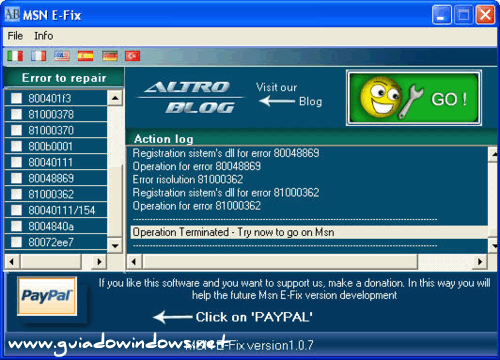
Task: Click error list scroll left arrow
Action: (x=12, y=262)
